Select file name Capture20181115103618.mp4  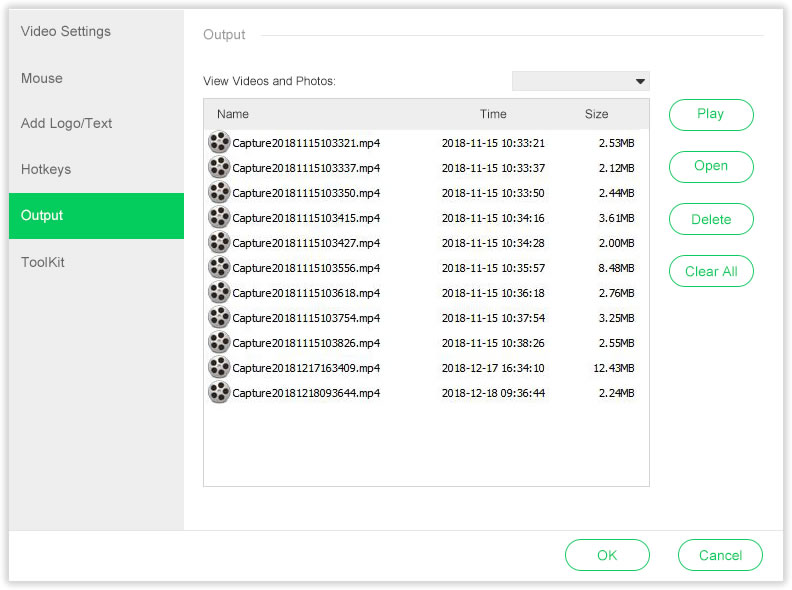tap(306, 293)
